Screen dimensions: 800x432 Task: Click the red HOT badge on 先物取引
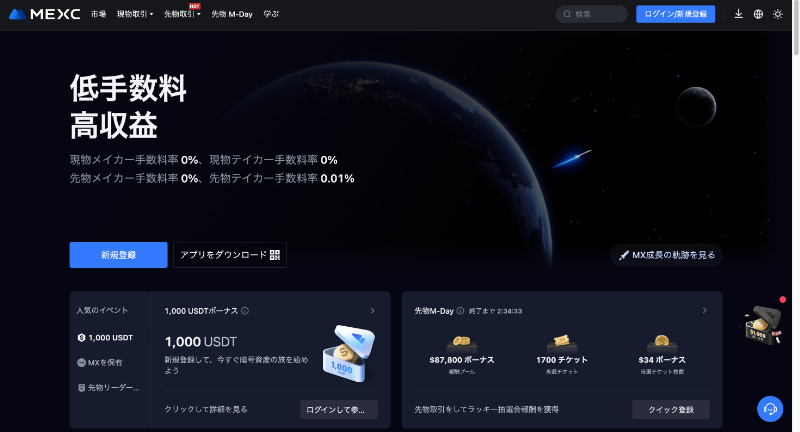point(194,6)
